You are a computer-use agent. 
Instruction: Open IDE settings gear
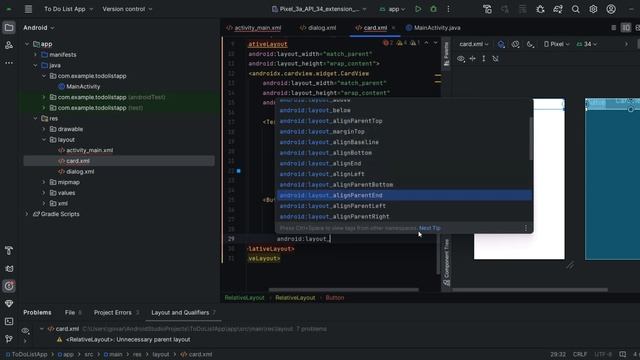click(593, 9)
